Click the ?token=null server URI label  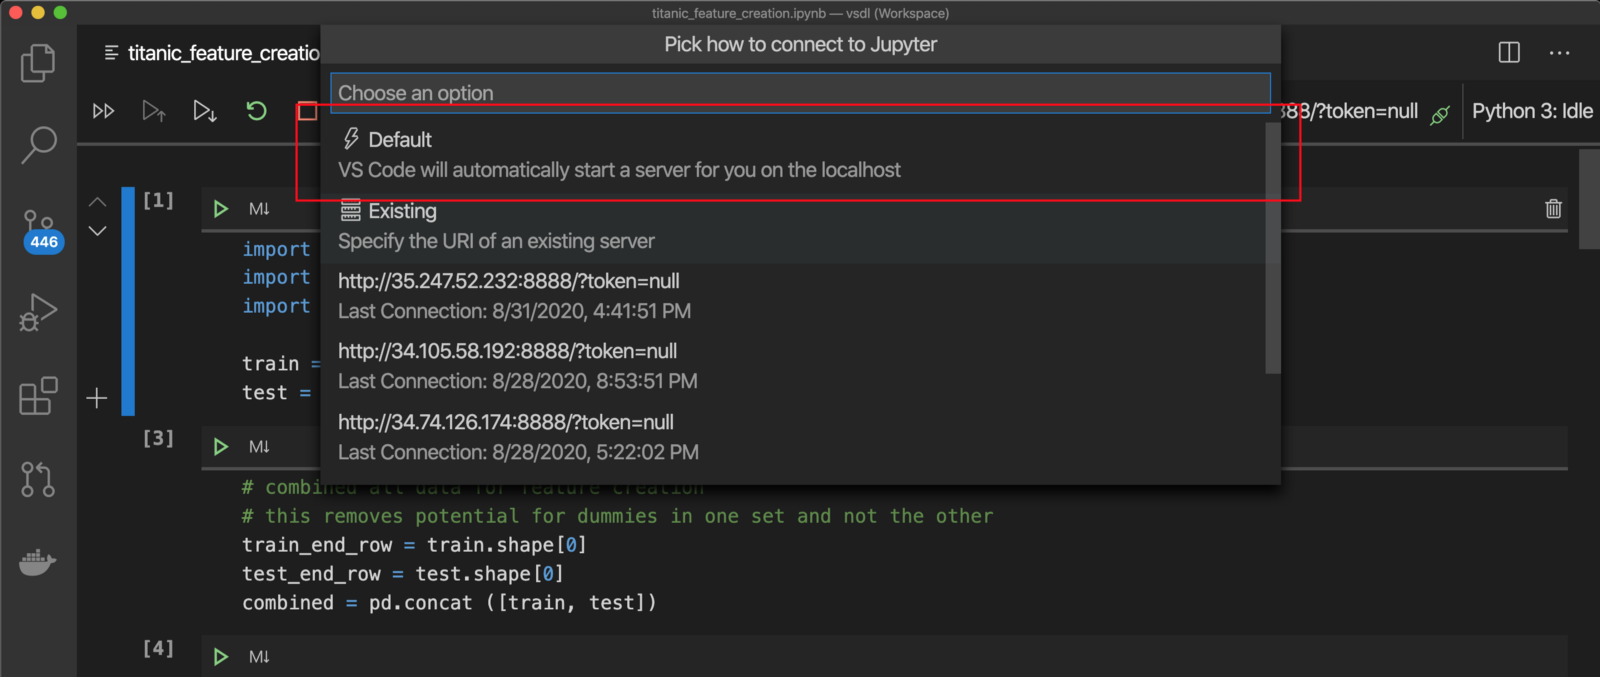coord(1352,111)
